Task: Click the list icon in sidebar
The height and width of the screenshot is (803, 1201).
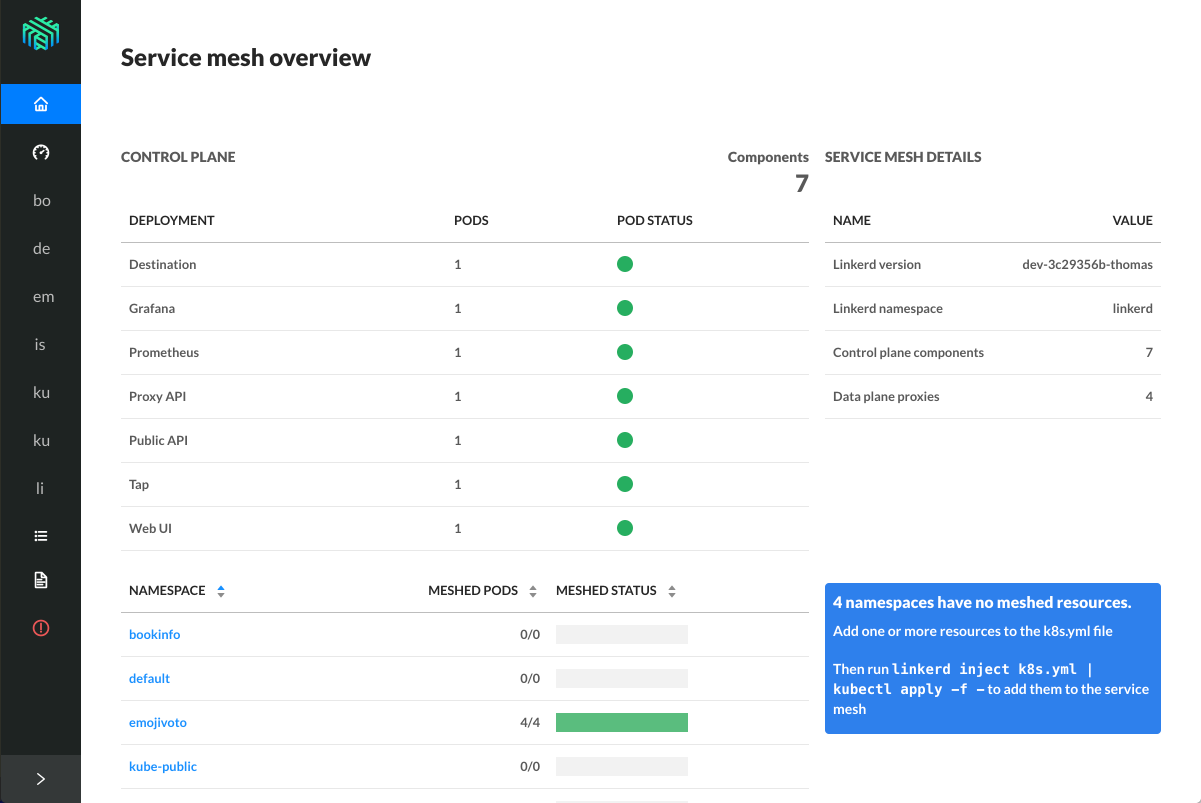Action: point(41,536)
